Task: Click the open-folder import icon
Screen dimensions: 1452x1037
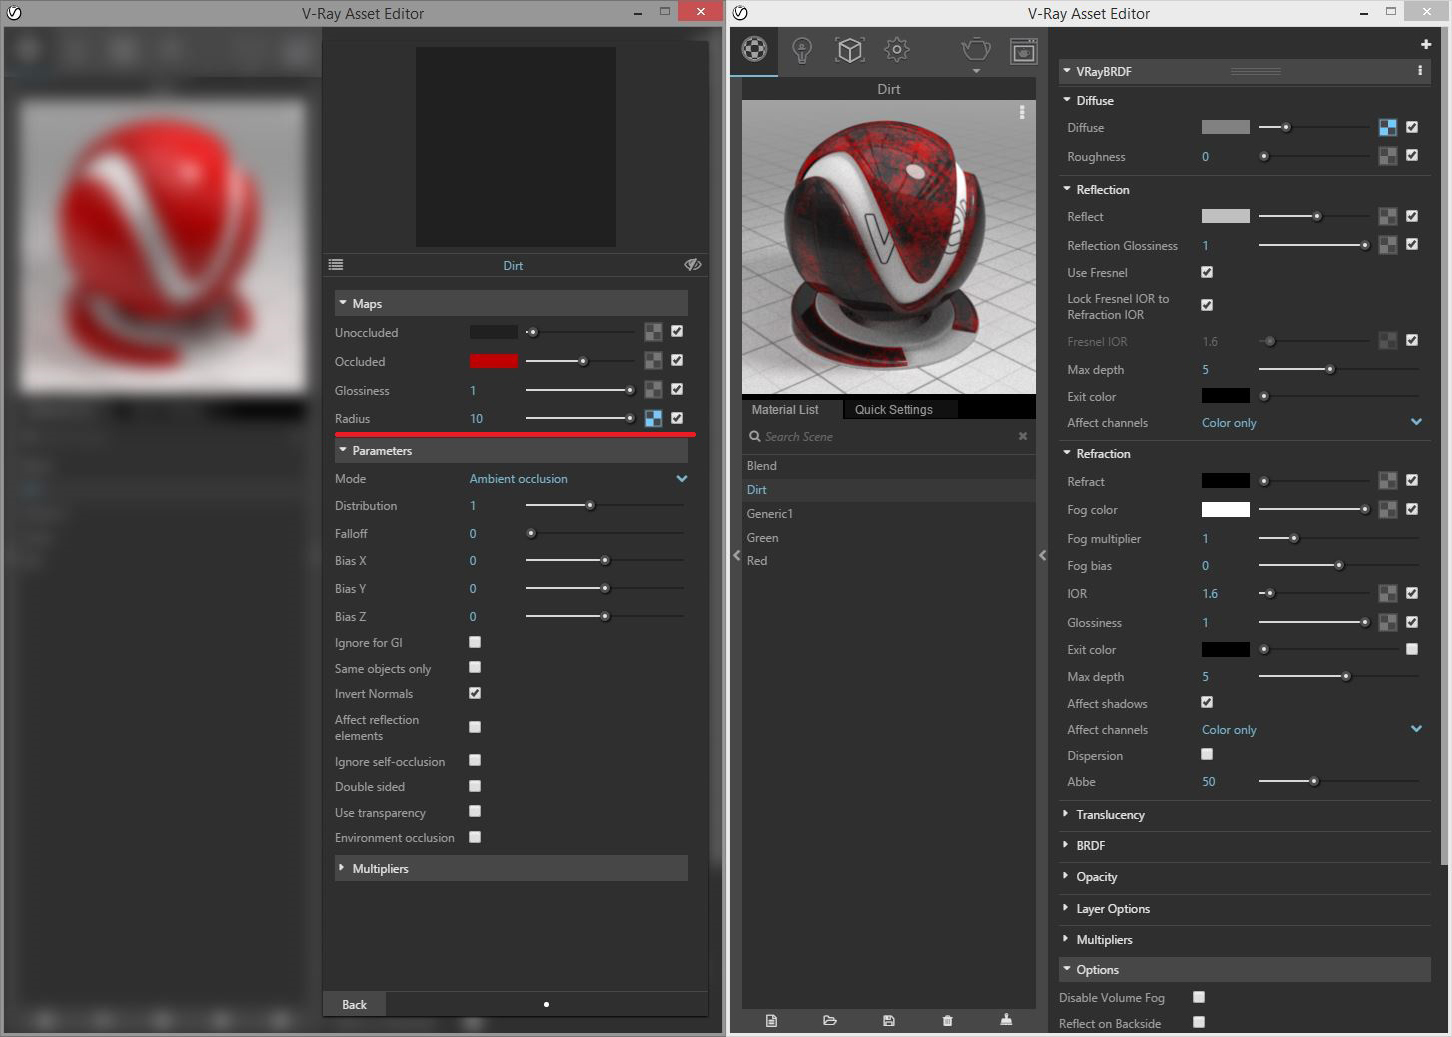Action: (829, 1020)
